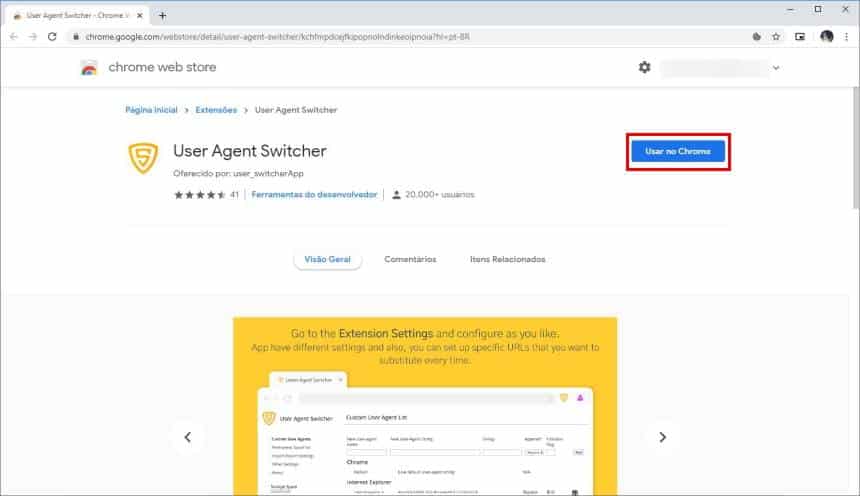Click the extension icon left of bookmark star

pos(756,37)
